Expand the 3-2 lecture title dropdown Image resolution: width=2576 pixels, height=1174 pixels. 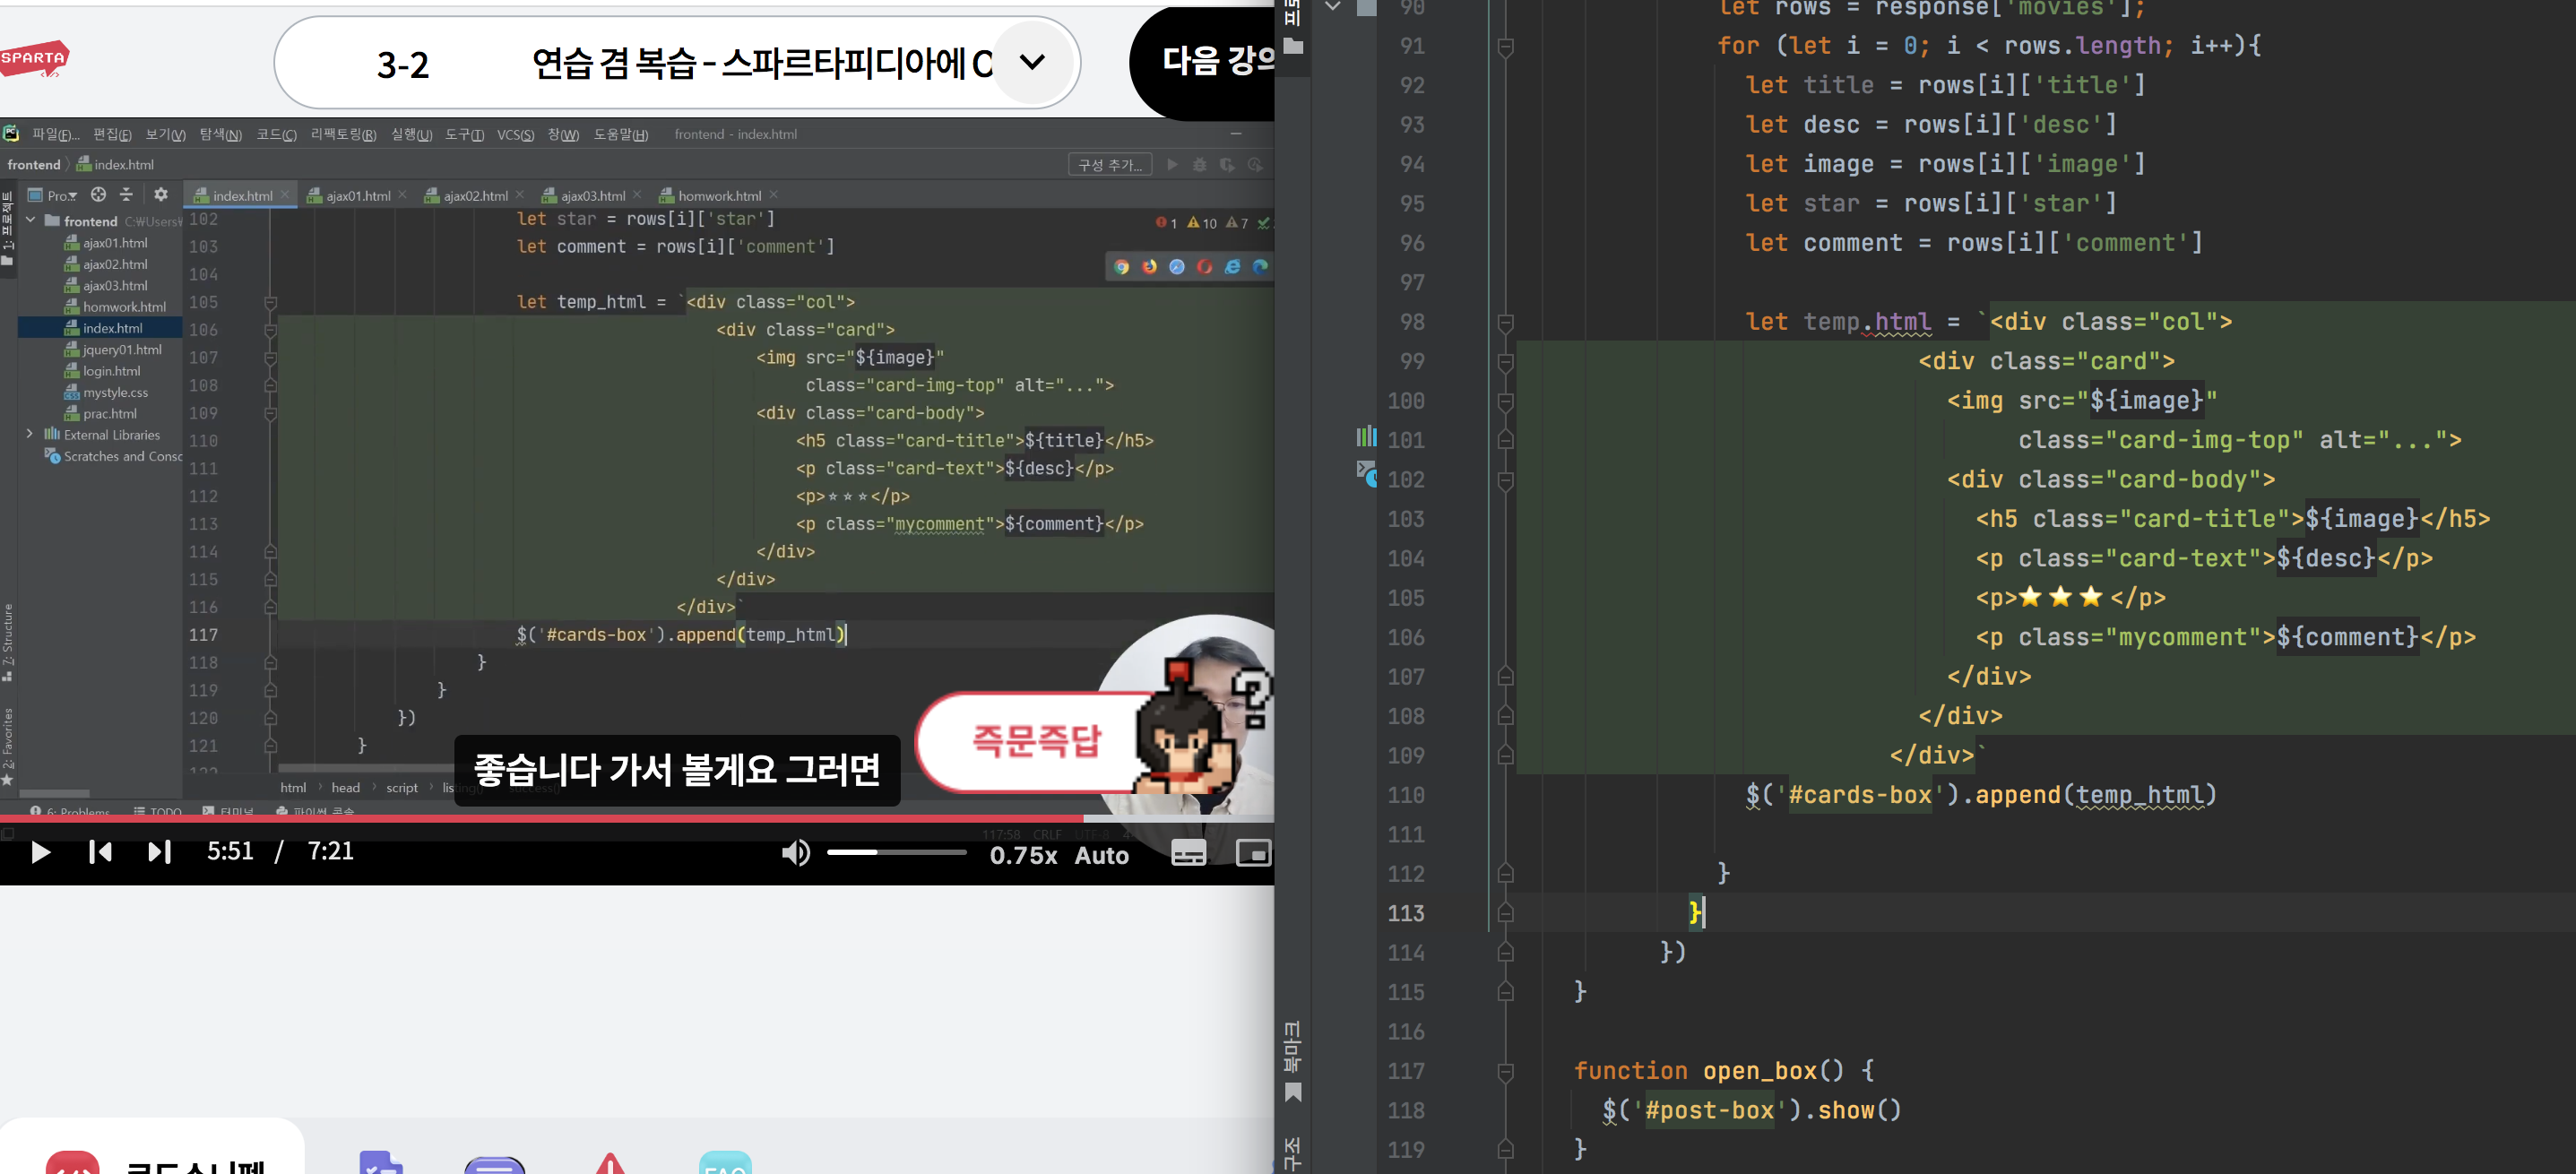[x=1032, y=62]
